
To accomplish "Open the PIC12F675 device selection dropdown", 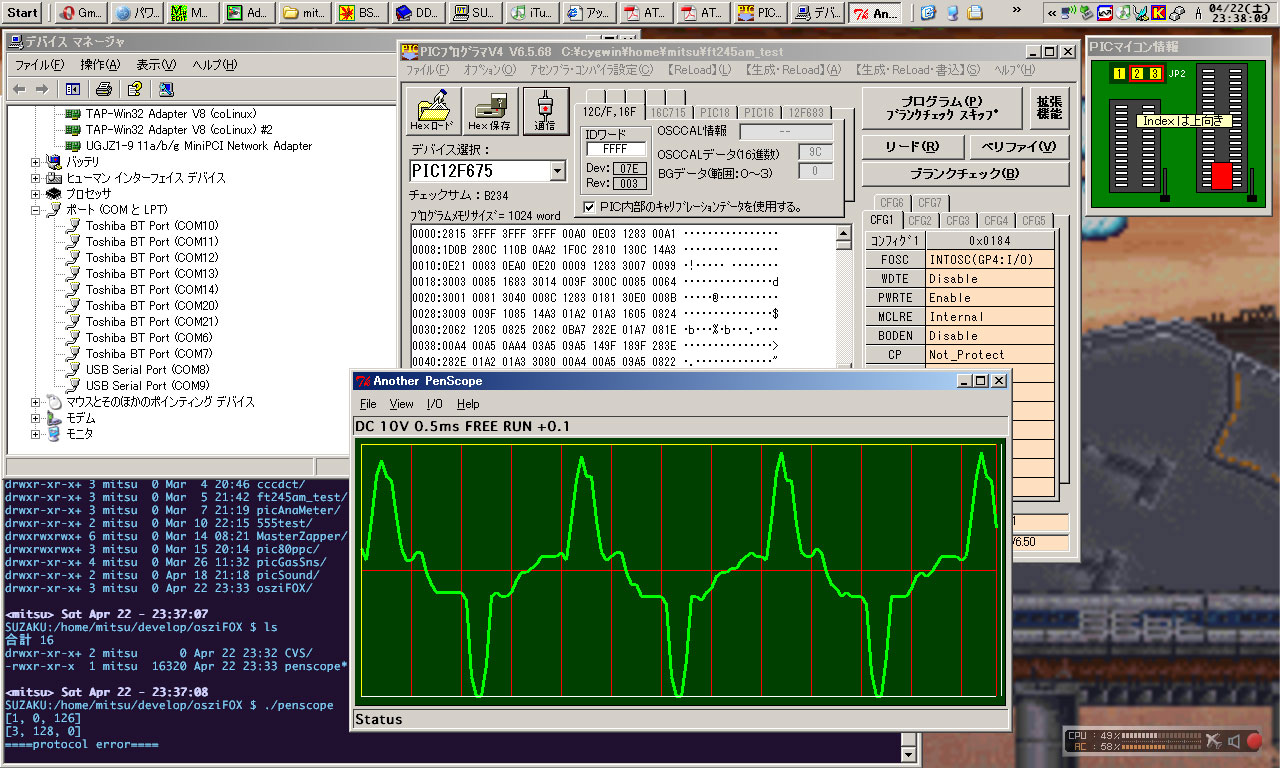I will 558,171.
